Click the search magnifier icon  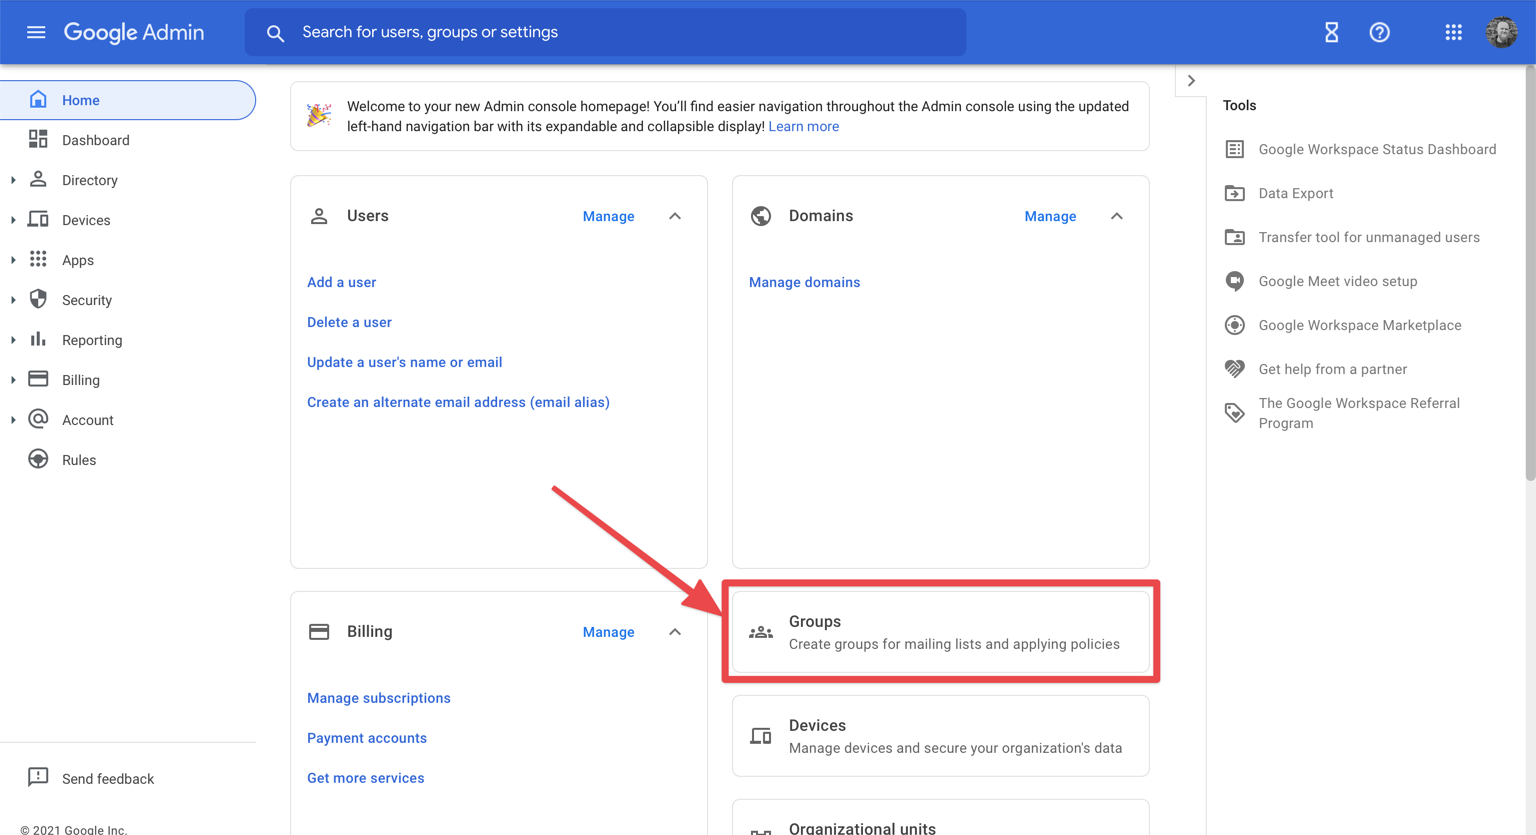pos(275,33)
